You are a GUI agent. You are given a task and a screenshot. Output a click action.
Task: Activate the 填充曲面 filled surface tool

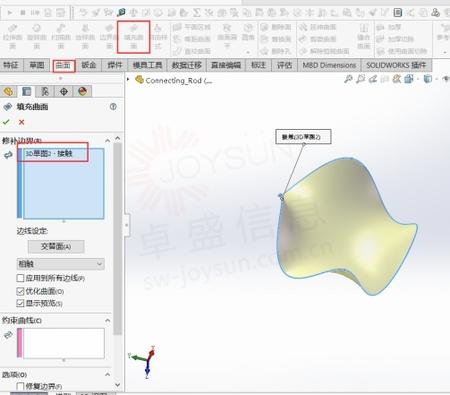tap(133, 36)
